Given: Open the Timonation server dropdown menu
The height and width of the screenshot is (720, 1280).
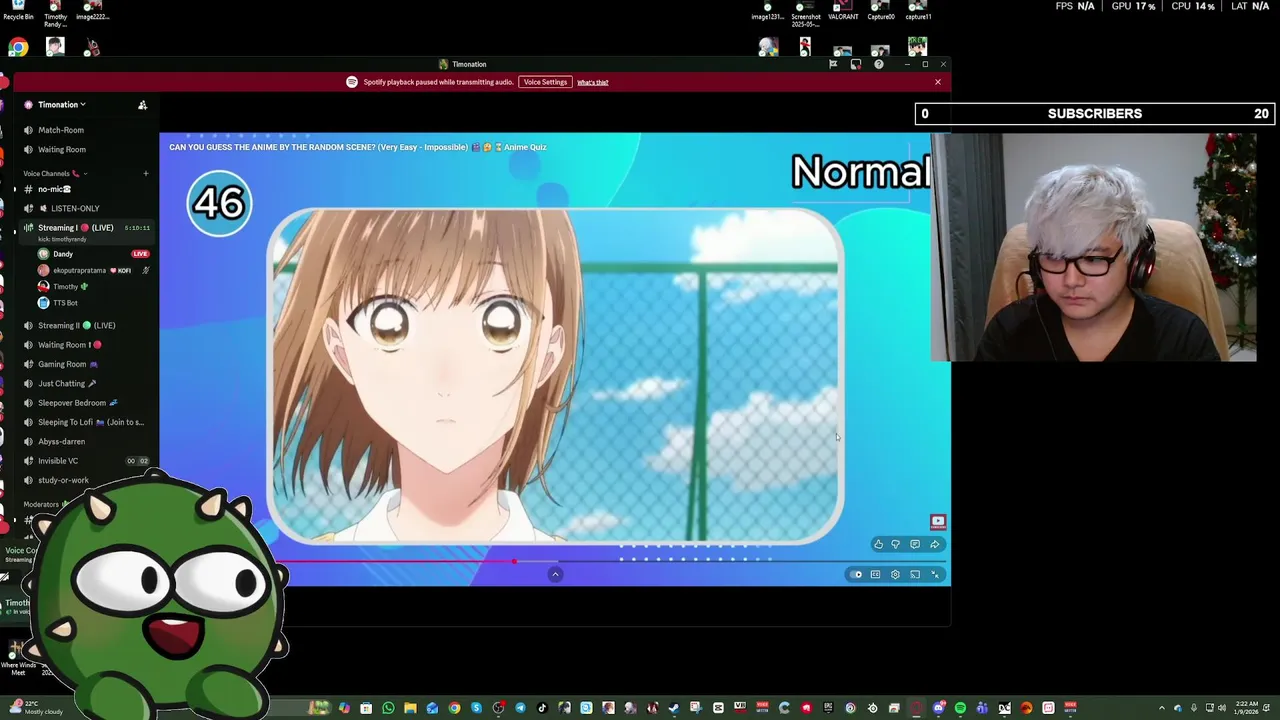Looking at the screenshot, I should [x=62, y=104].
